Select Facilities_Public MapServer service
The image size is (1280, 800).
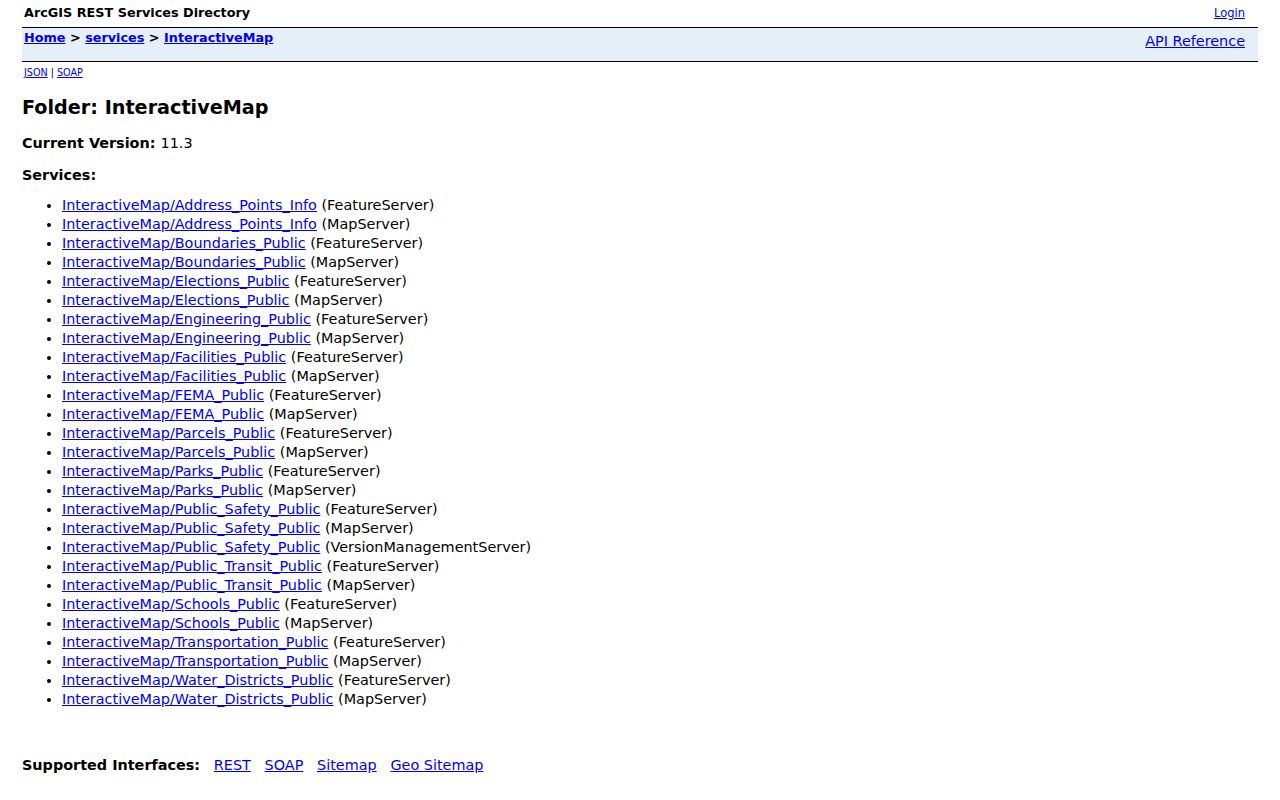tap(174, 376)
